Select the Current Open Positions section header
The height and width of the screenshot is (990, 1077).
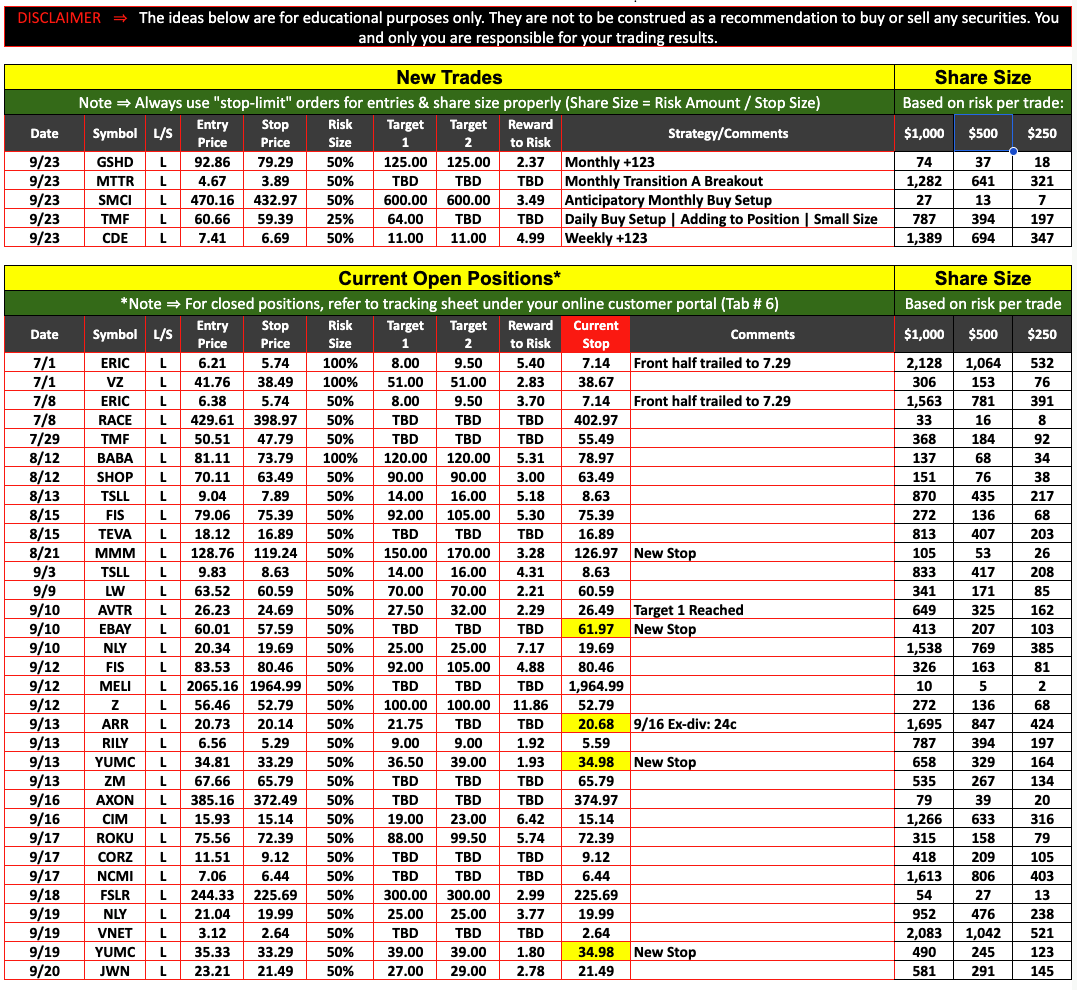449,279
